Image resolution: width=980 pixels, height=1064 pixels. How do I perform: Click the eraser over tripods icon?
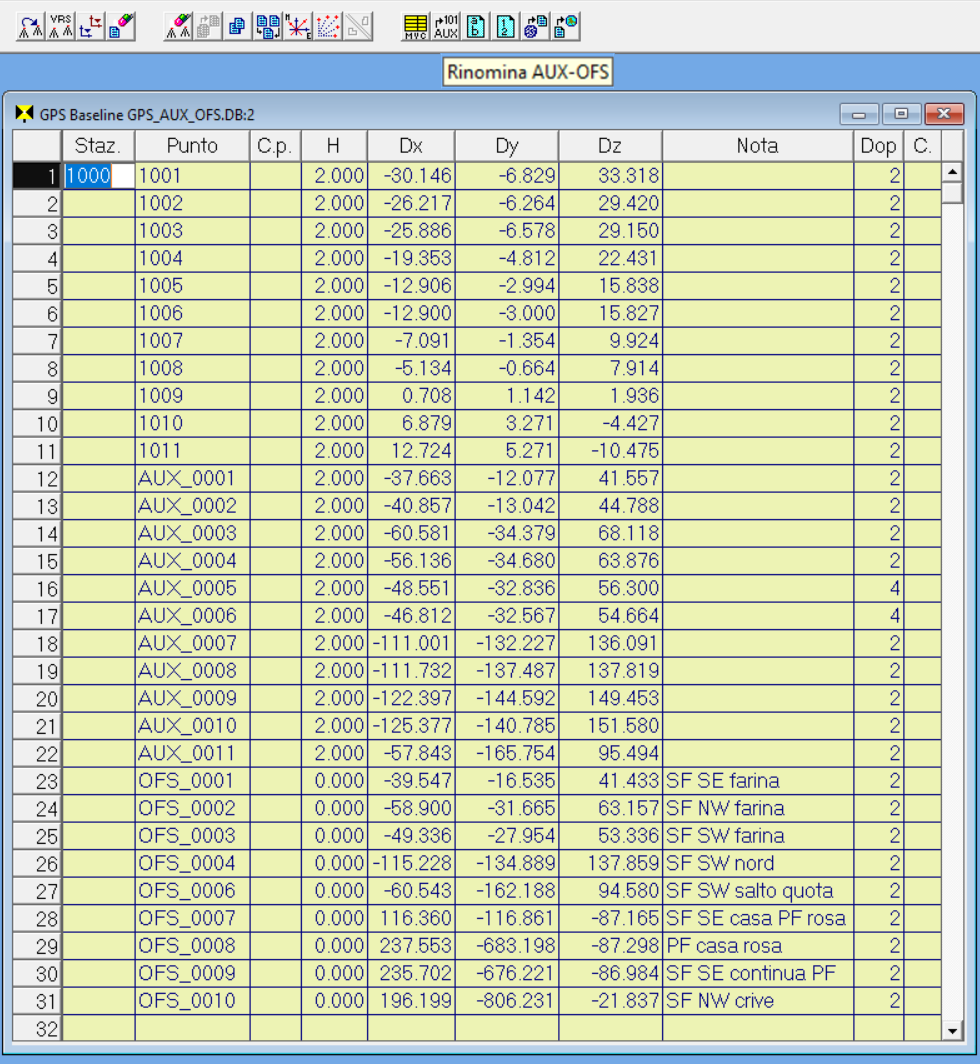pyautogui.click(x=178, y=26)
